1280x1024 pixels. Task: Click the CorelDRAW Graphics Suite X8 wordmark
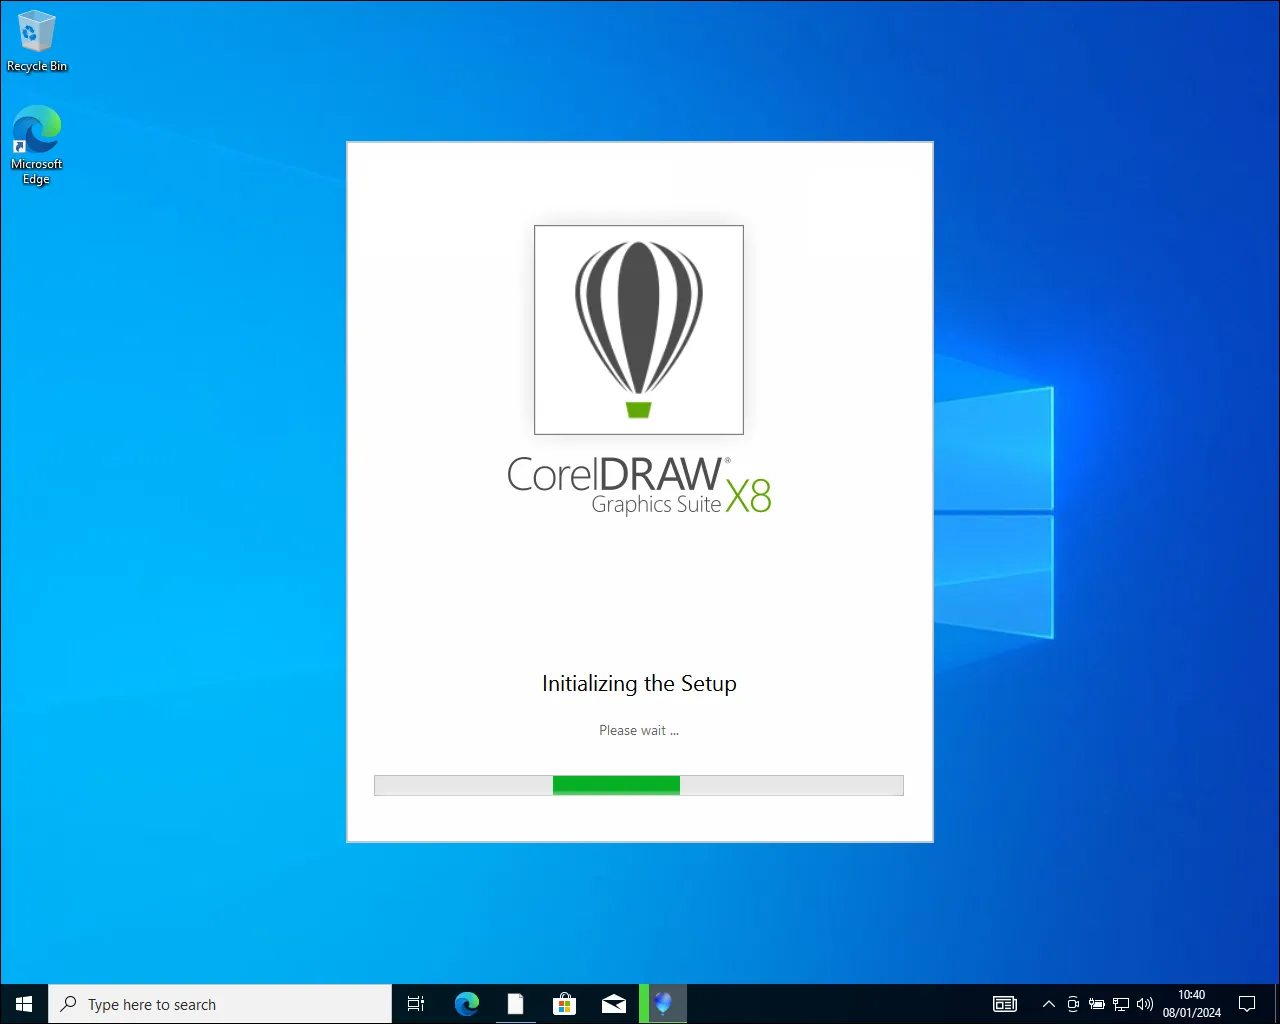pos(639,486)
